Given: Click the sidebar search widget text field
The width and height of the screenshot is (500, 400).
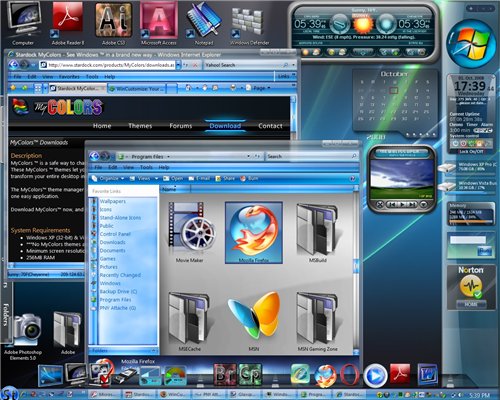Looking at the screenshot, I should (x=467, y=240).
